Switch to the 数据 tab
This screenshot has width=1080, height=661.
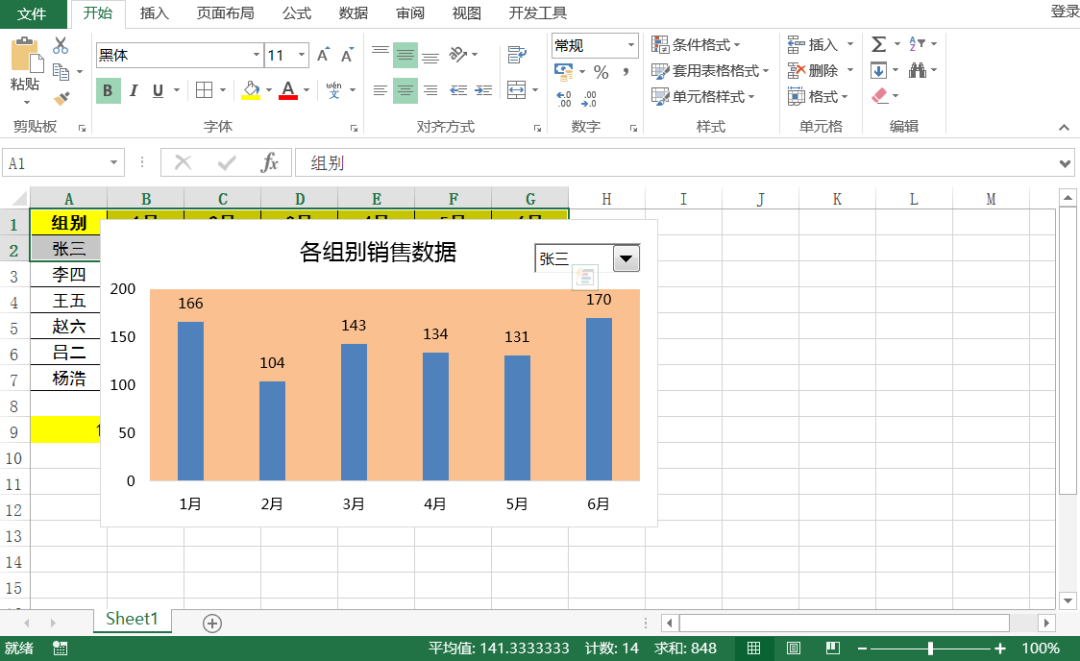click(353, 13)
